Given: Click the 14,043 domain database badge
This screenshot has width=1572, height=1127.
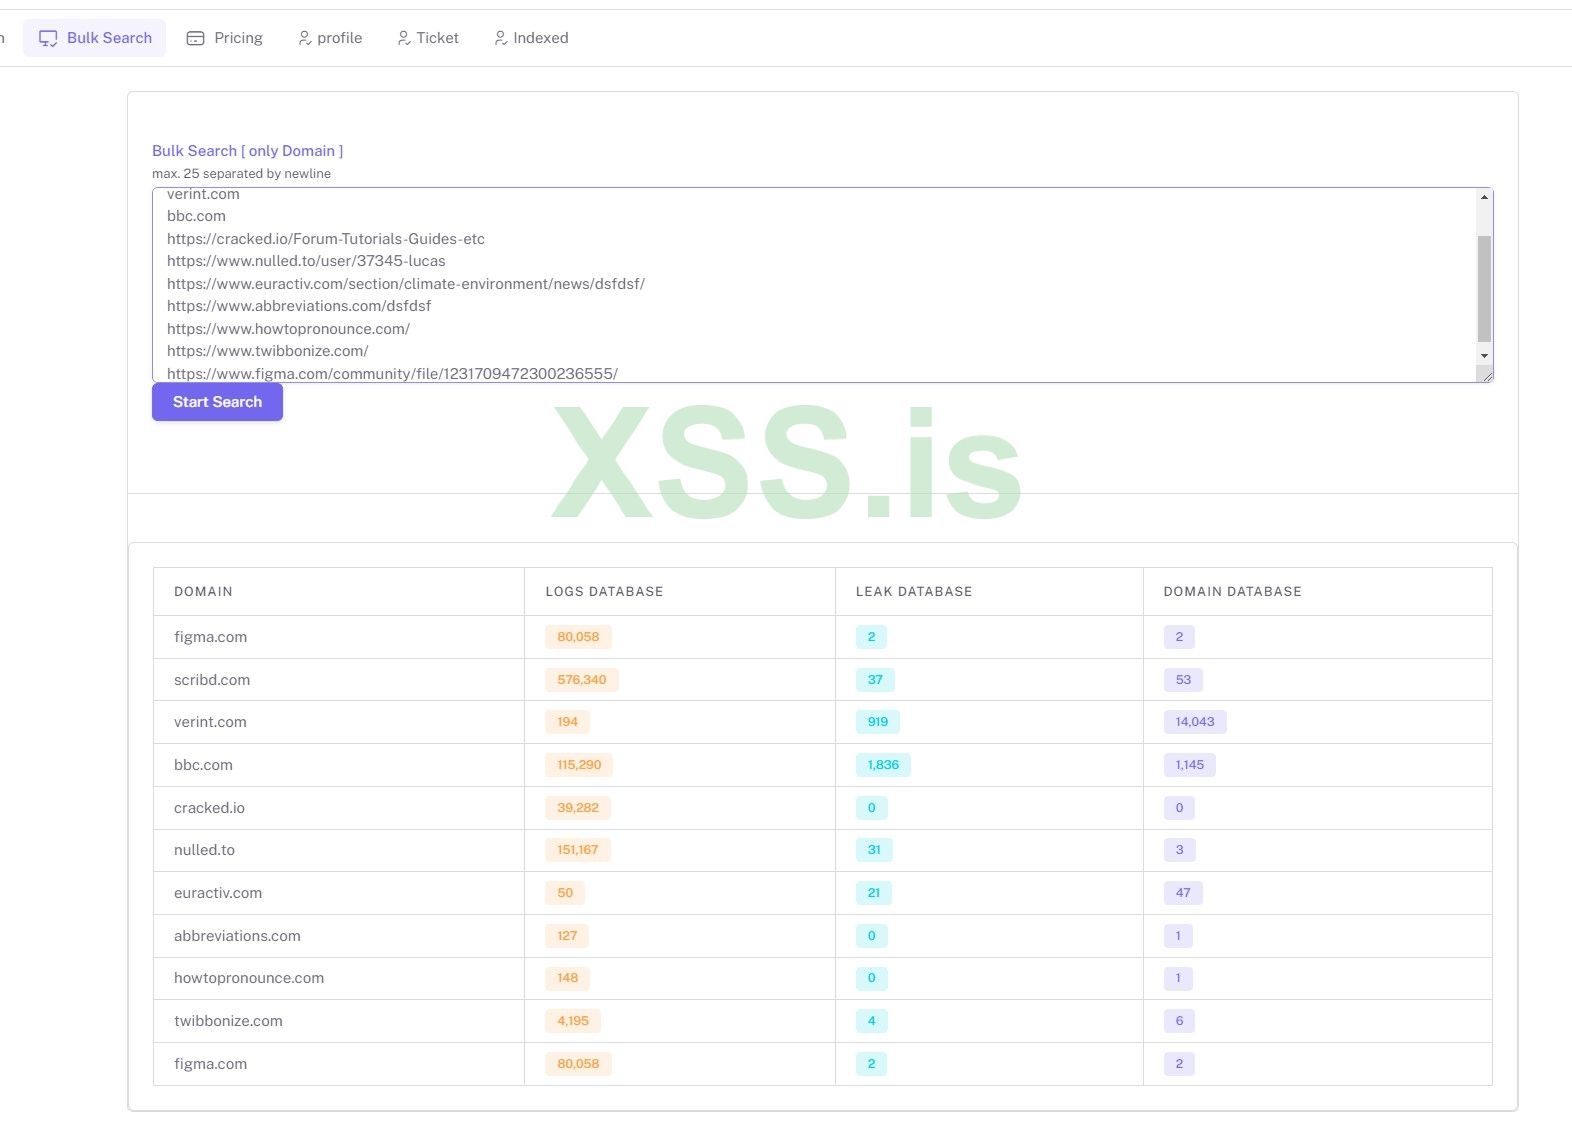Looking at the screenshot, I should tap(1195, 722).
